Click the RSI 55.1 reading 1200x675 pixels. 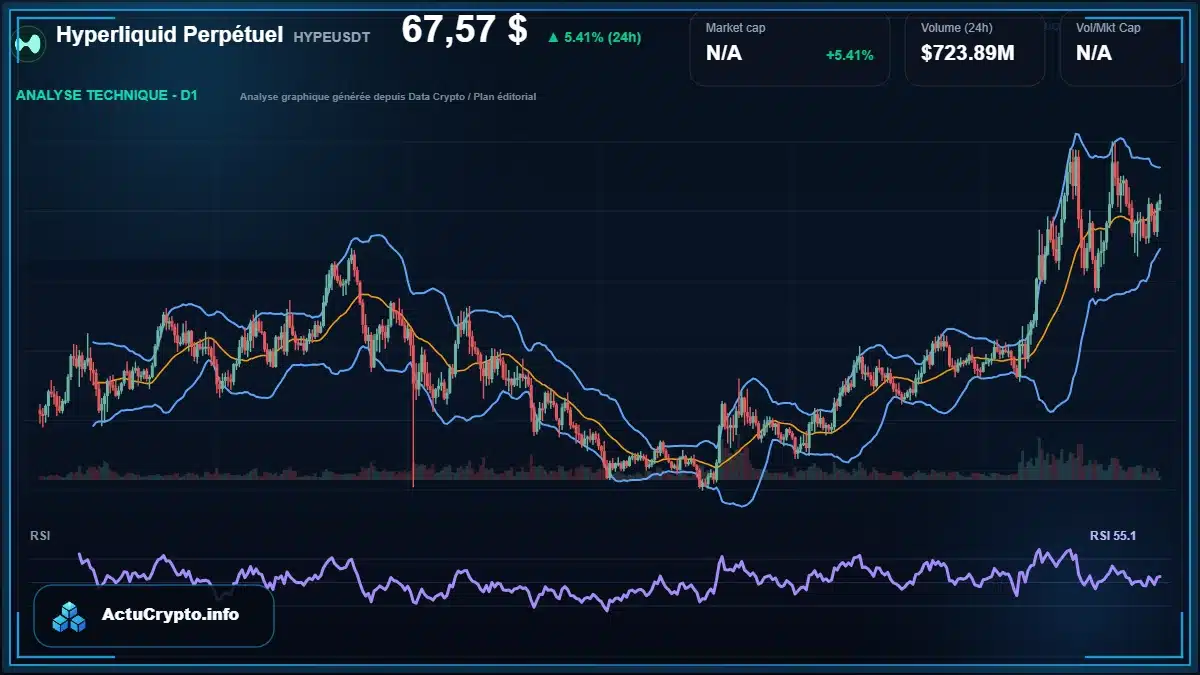point(1113,536)
